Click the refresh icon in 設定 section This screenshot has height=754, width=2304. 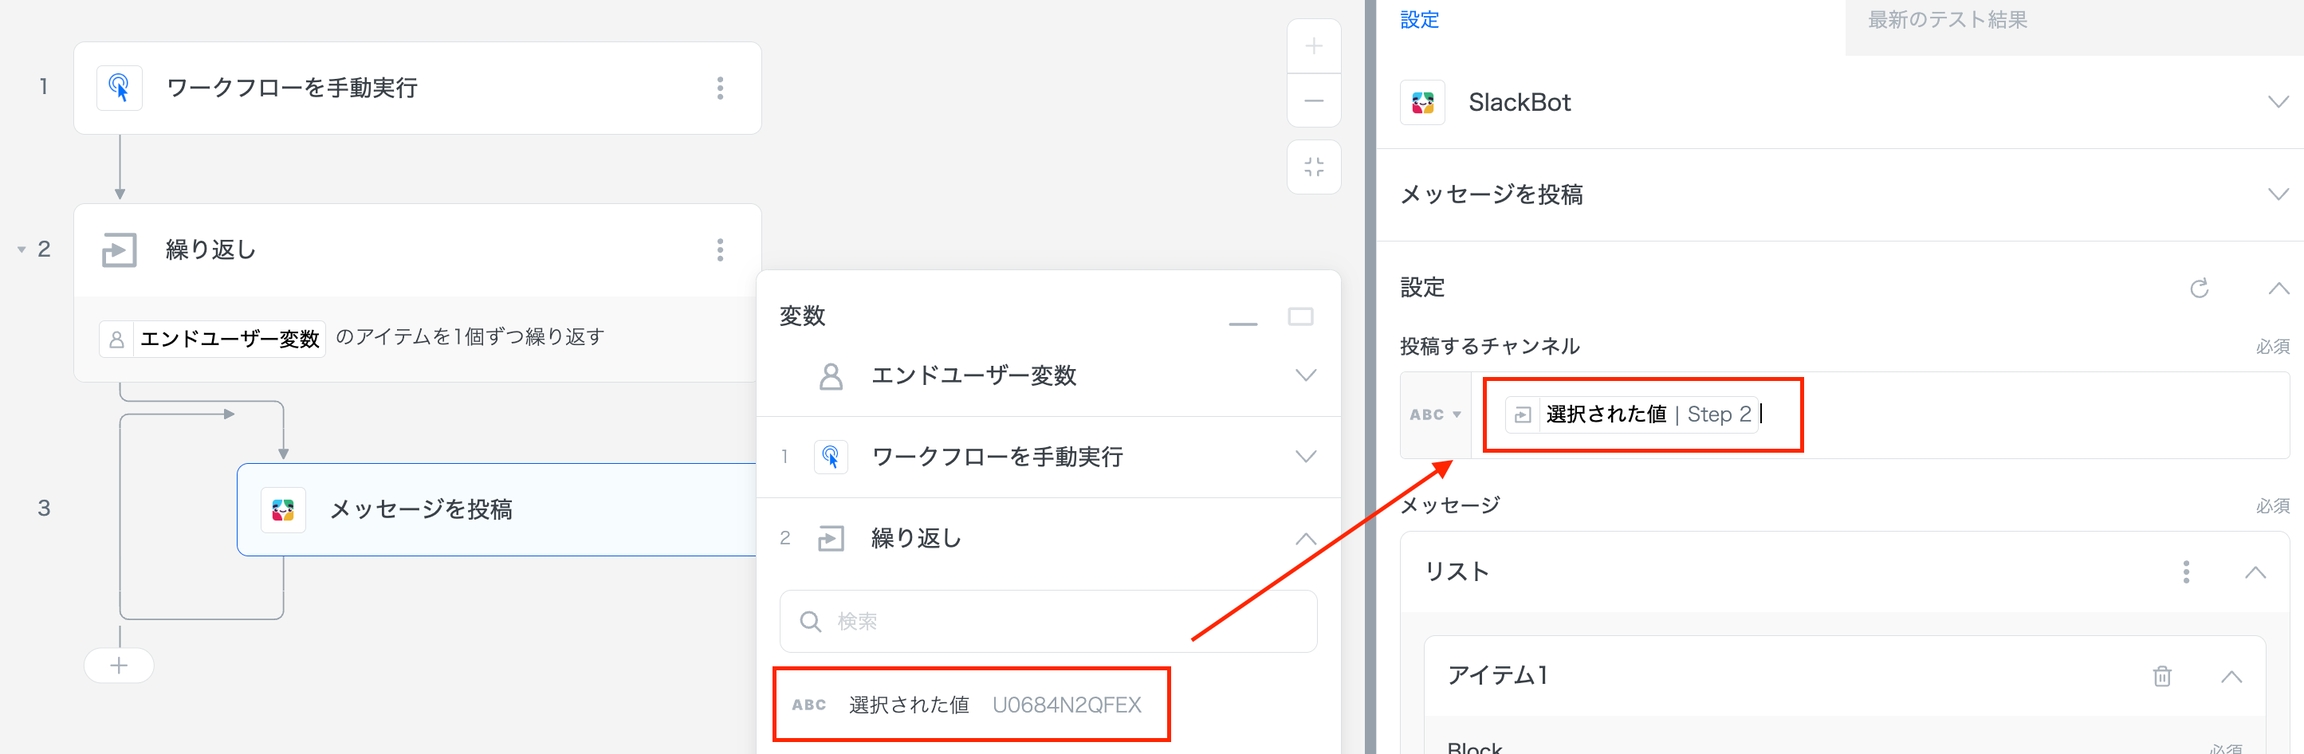2199,289
